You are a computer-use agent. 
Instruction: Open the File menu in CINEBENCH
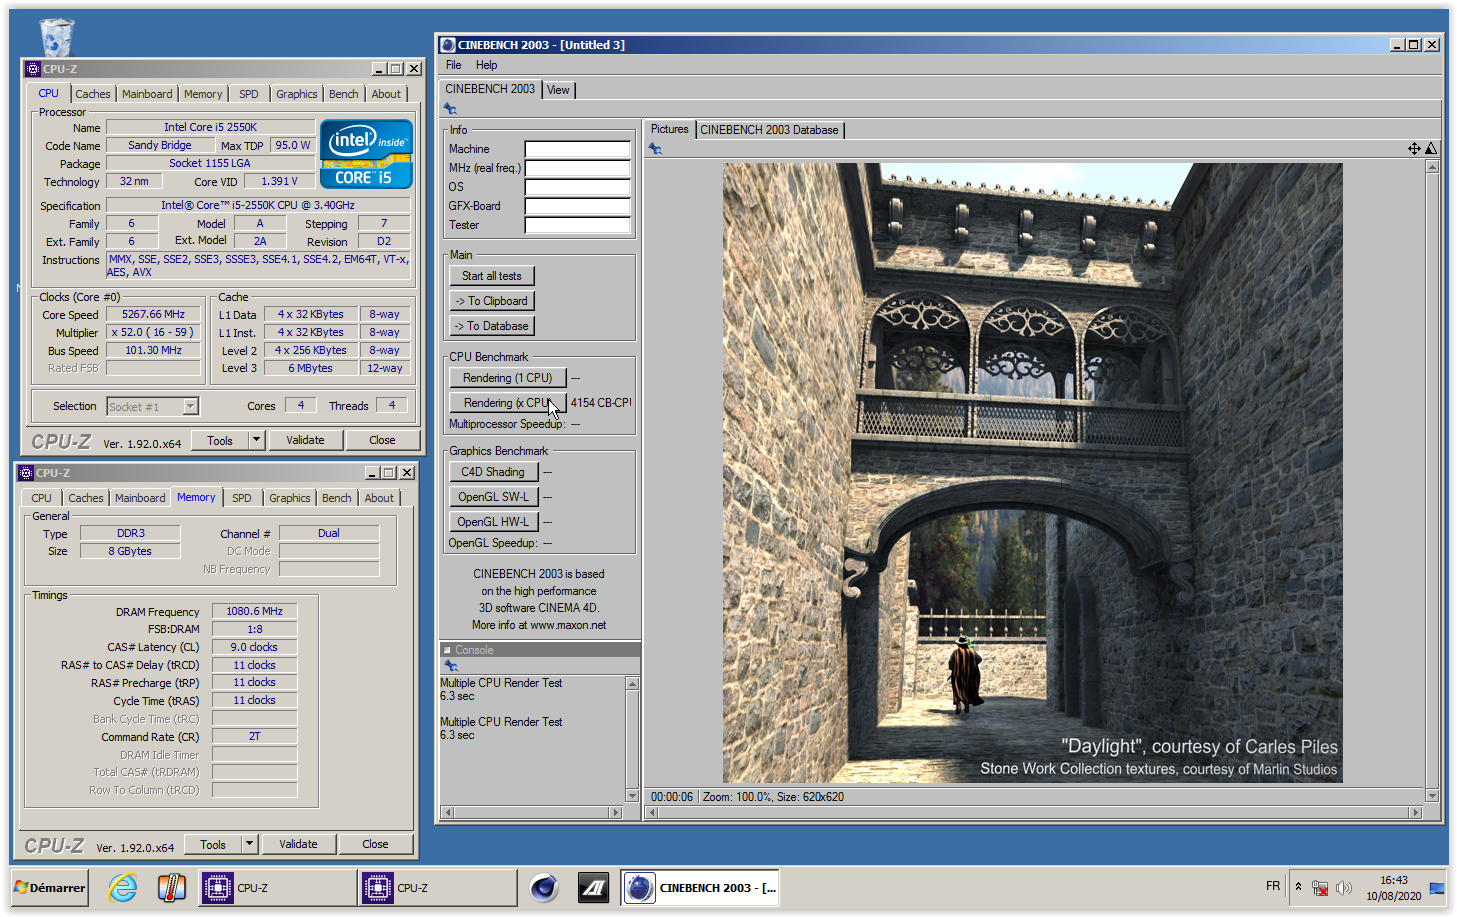click(453, 65)
